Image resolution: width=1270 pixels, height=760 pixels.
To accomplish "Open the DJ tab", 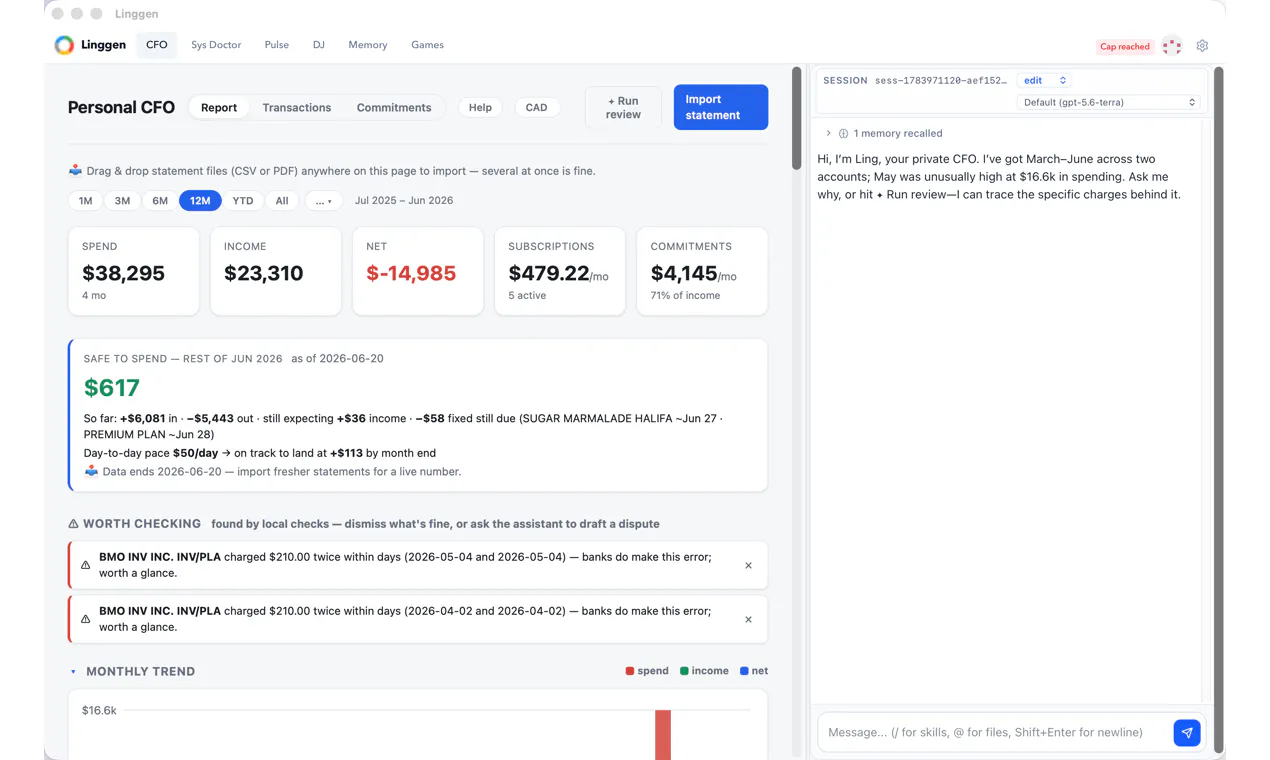I will 319,45.
